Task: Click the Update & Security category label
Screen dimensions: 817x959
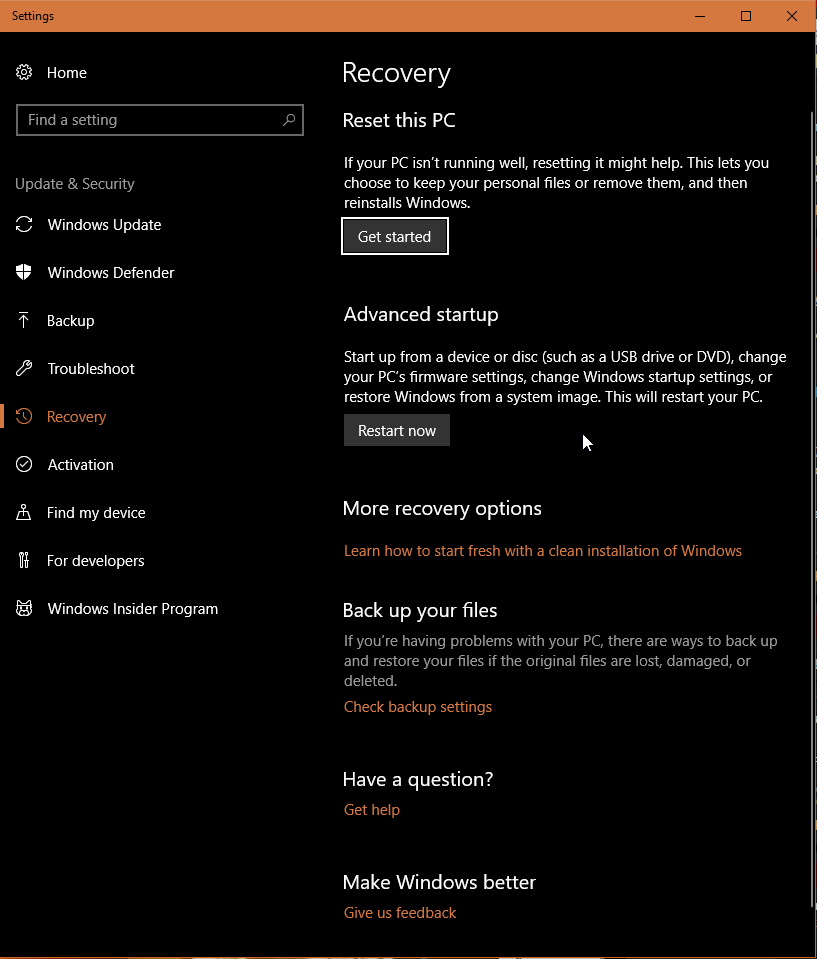Action: (75, 183)
